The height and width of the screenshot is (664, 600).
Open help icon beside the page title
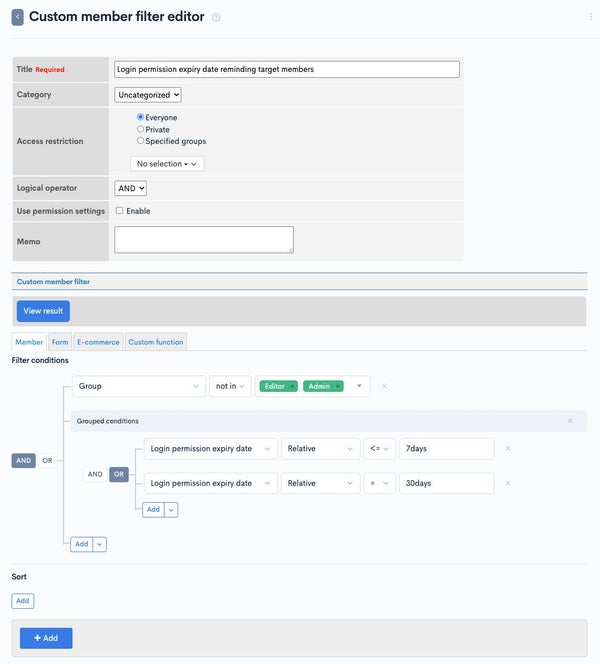click(216, 17)
